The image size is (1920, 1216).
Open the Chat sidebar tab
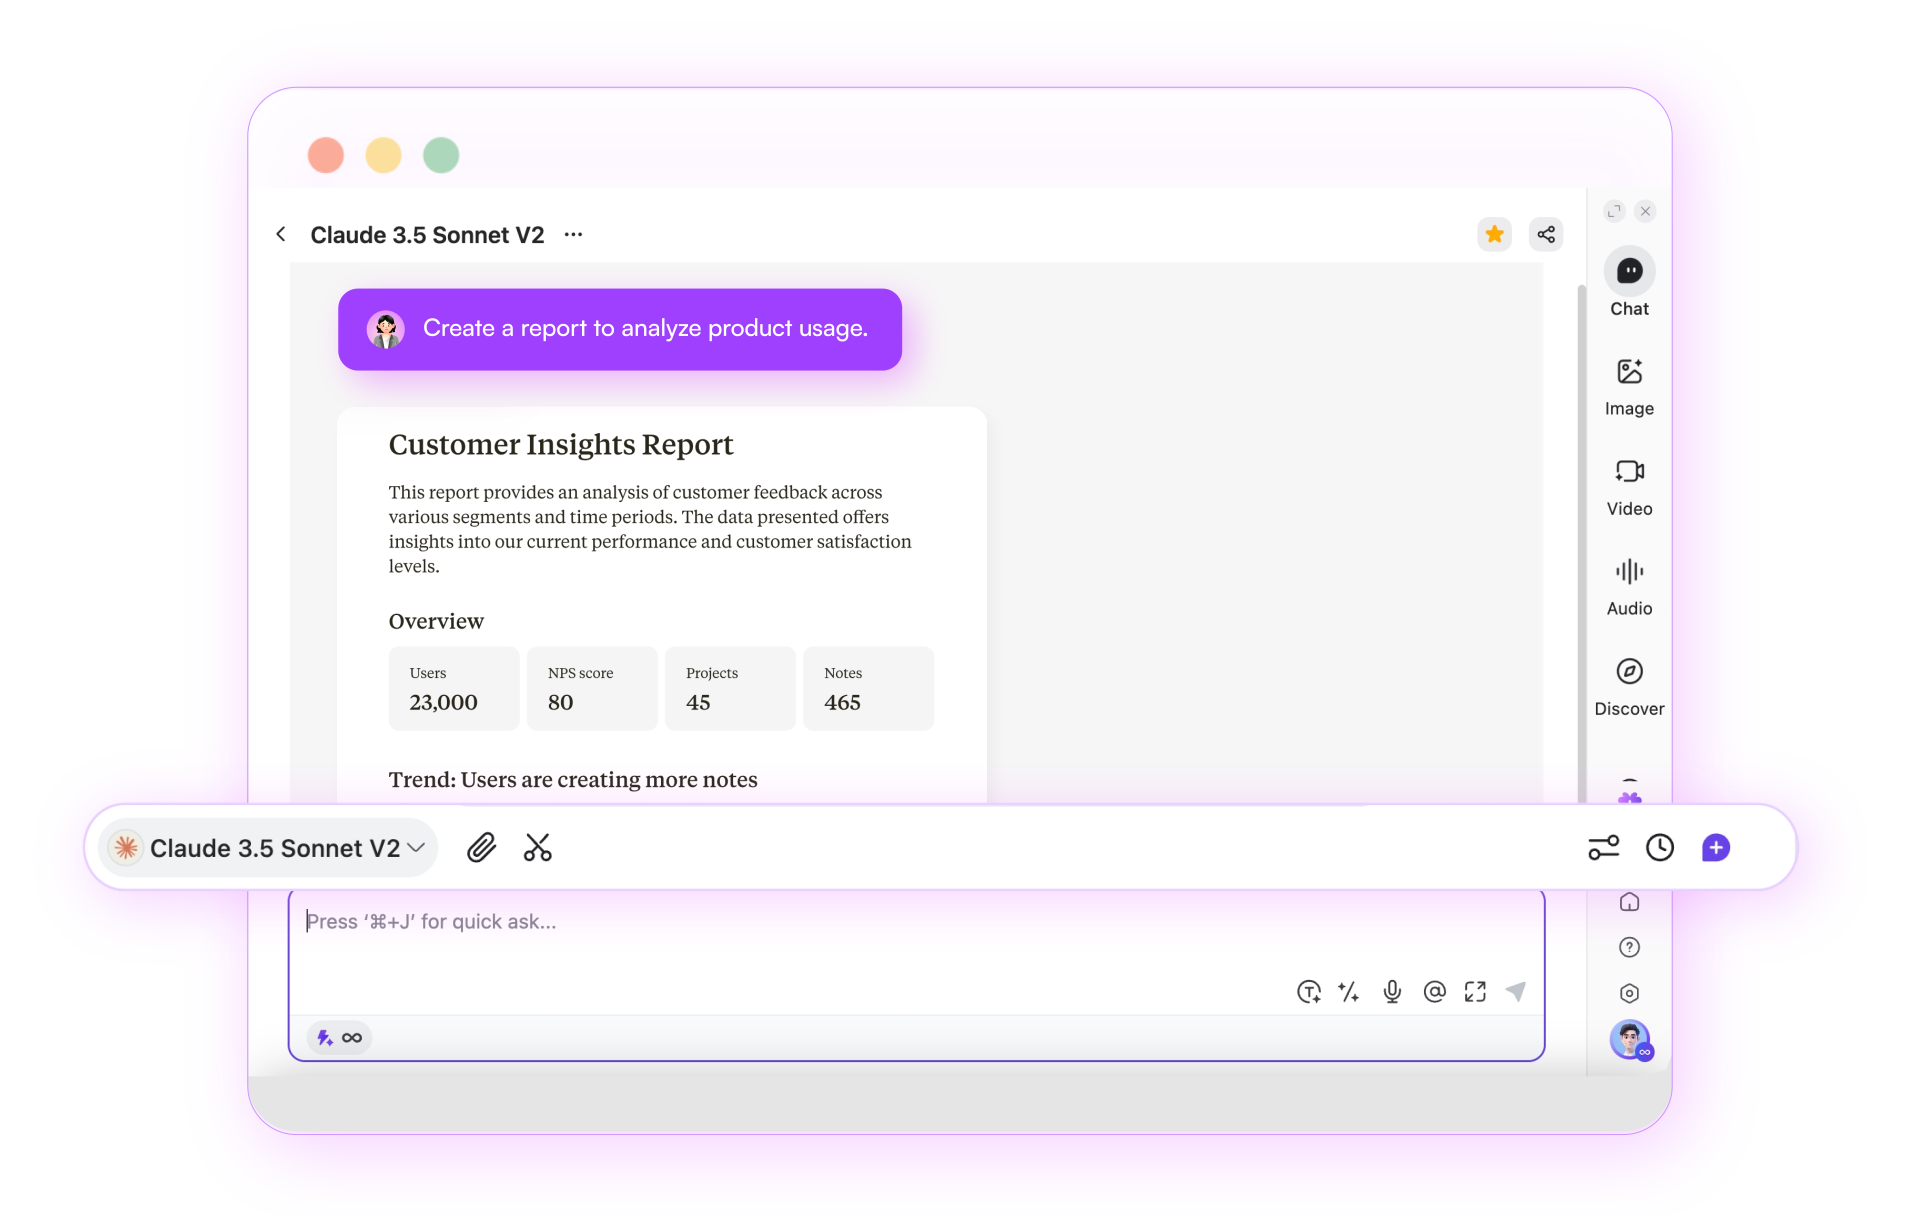point(1629,283)
